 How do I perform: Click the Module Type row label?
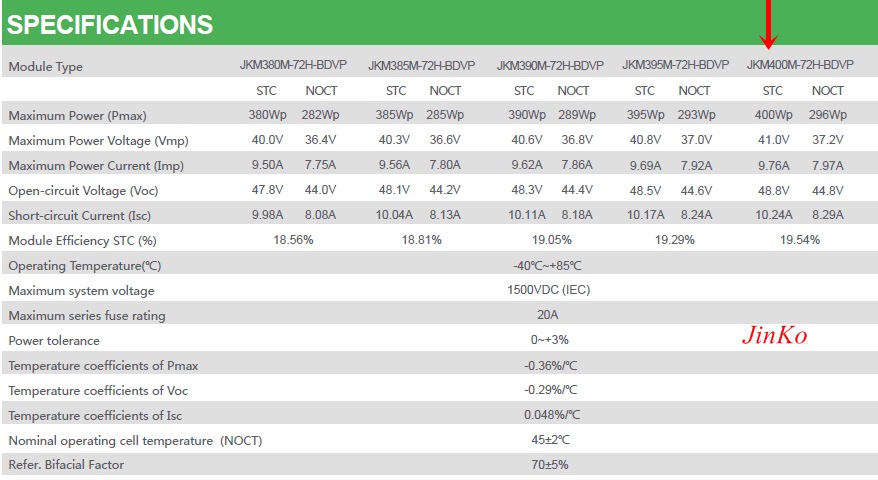pyautogui.click(x=45, y=67)
